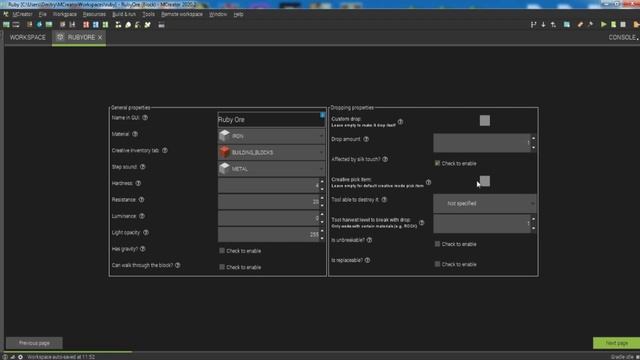Viewport: 640px width, 360px height.
Task: Click the up-arrow push icon in toolbar
Action: (x=553, y=24)
